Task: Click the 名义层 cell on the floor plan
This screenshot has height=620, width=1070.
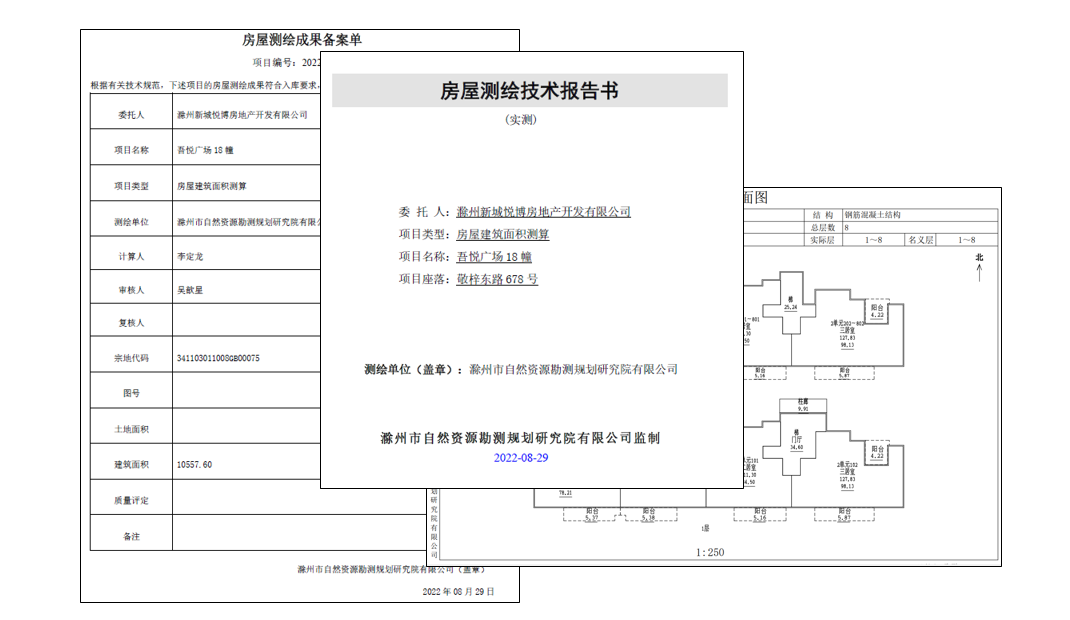Action: (921, 240)
